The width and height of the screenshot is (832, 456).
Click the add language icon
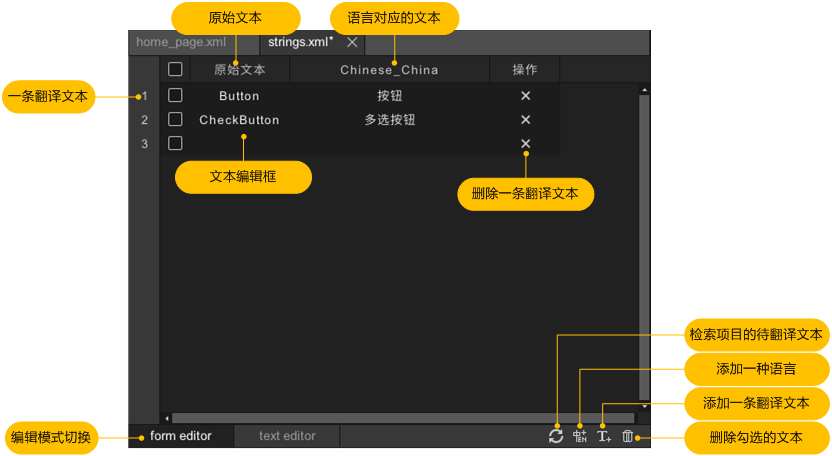tap(579, 436)
